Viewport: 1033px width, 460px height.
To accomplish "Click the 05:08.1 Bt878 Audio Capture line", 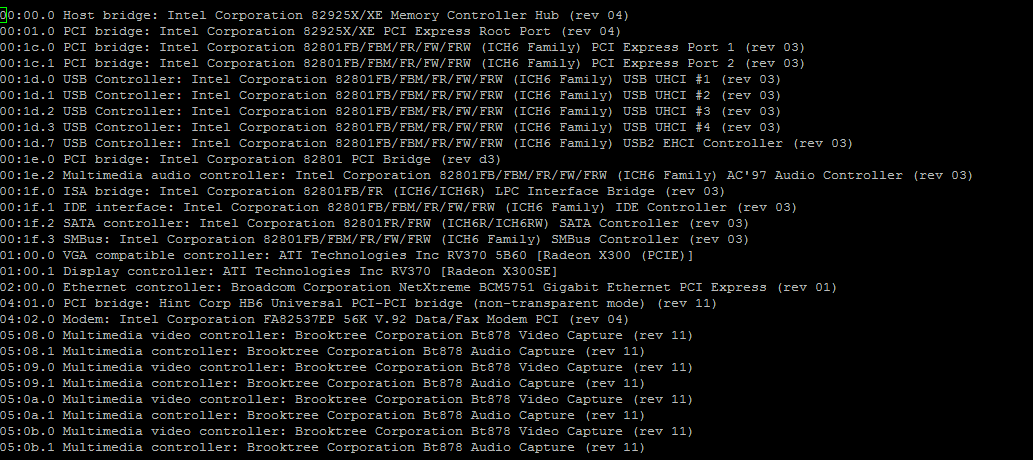I will (322, 352).
